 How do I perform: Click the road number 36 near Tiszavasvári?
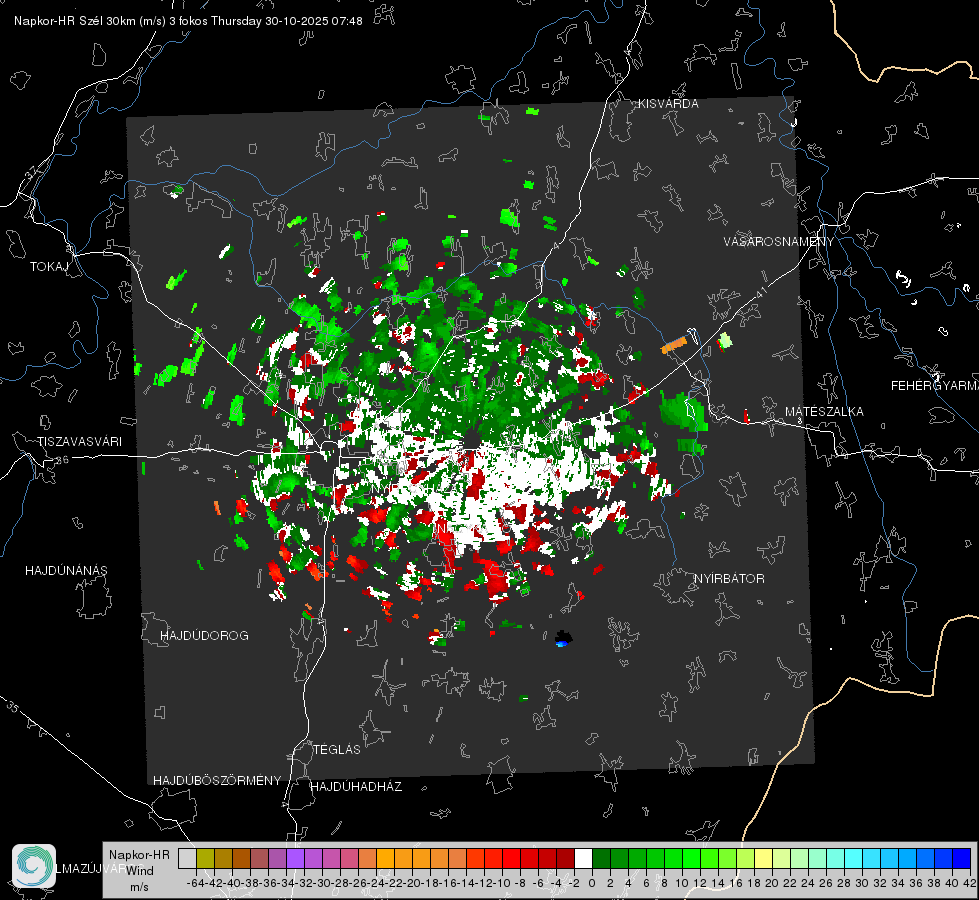[x=62, y=461]
